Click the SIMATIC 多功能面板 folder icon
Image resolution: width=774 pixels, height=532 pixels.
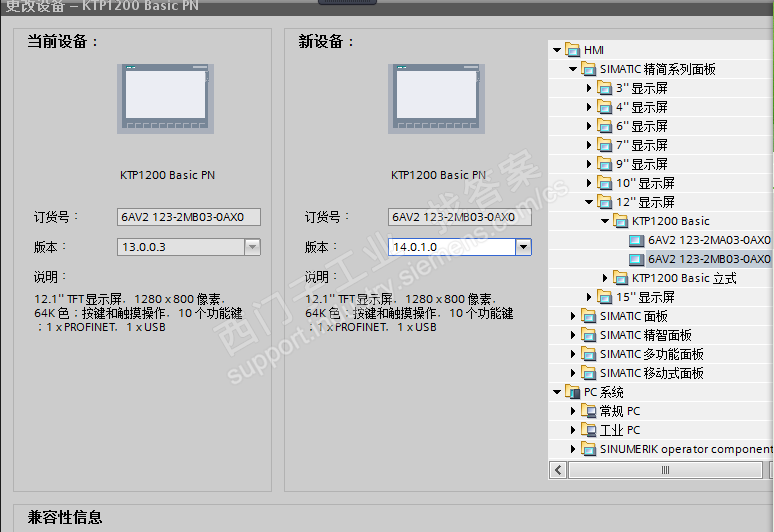point(588,354)
